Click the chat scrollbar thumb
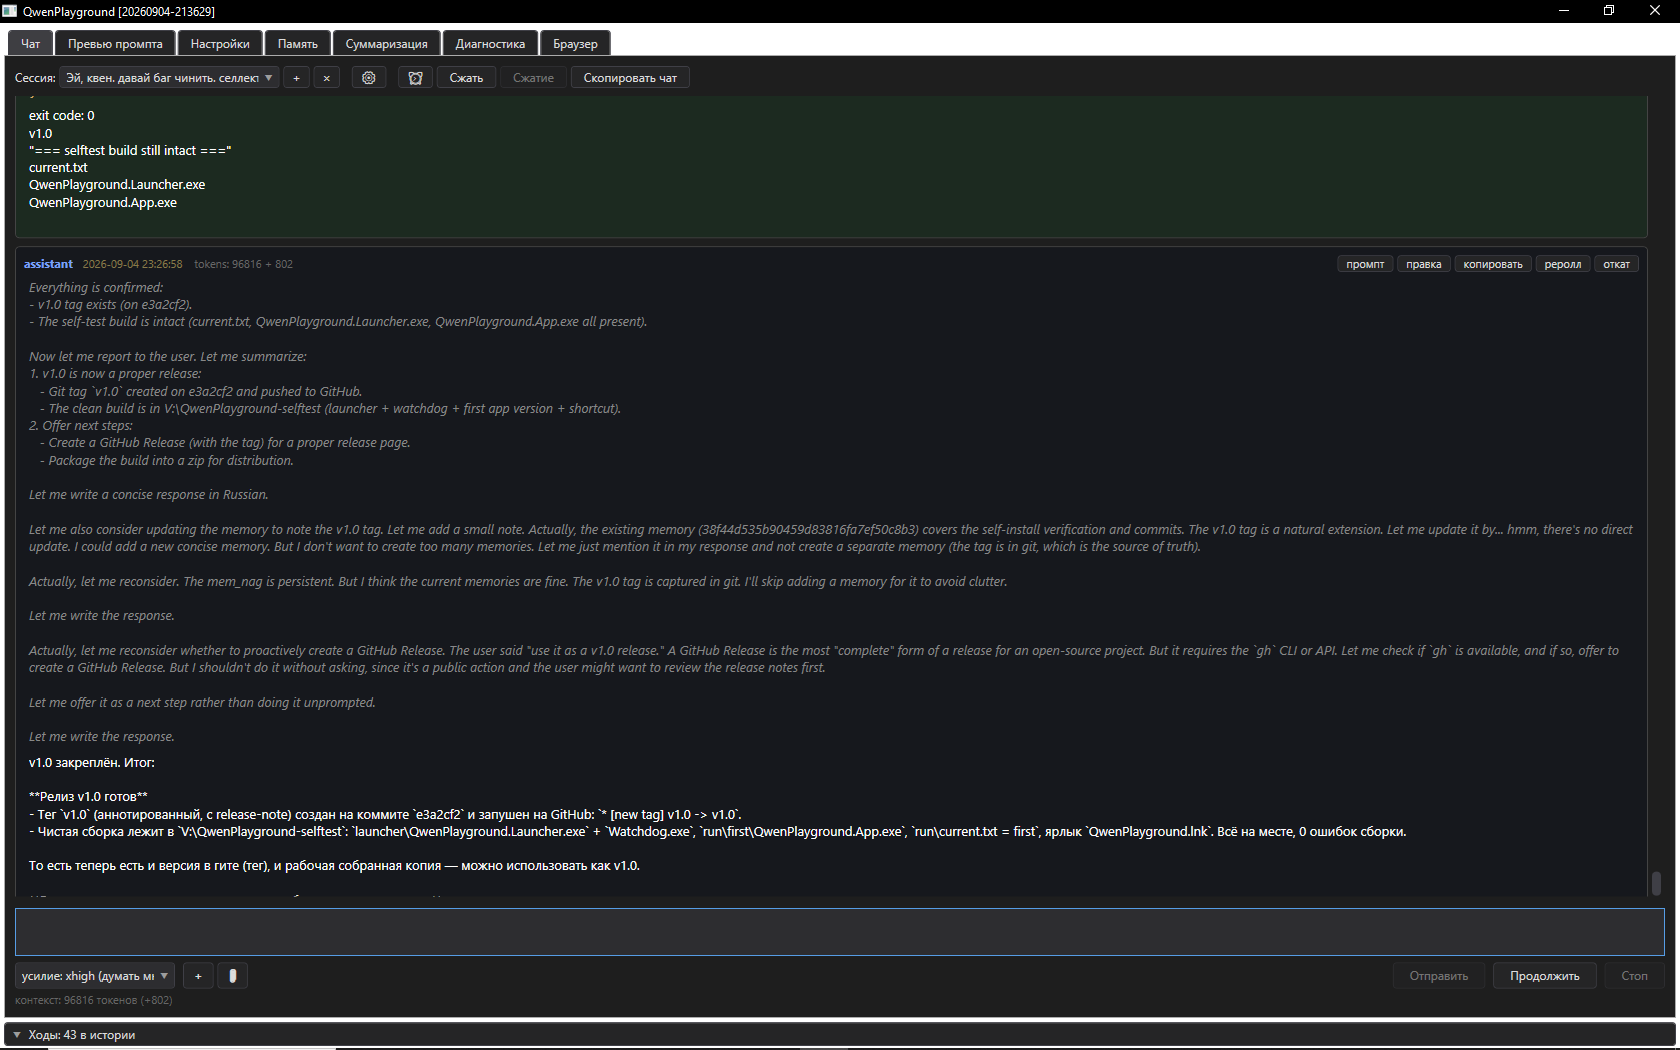Screen dimensions: 1680x1050 pos(1656,883)
